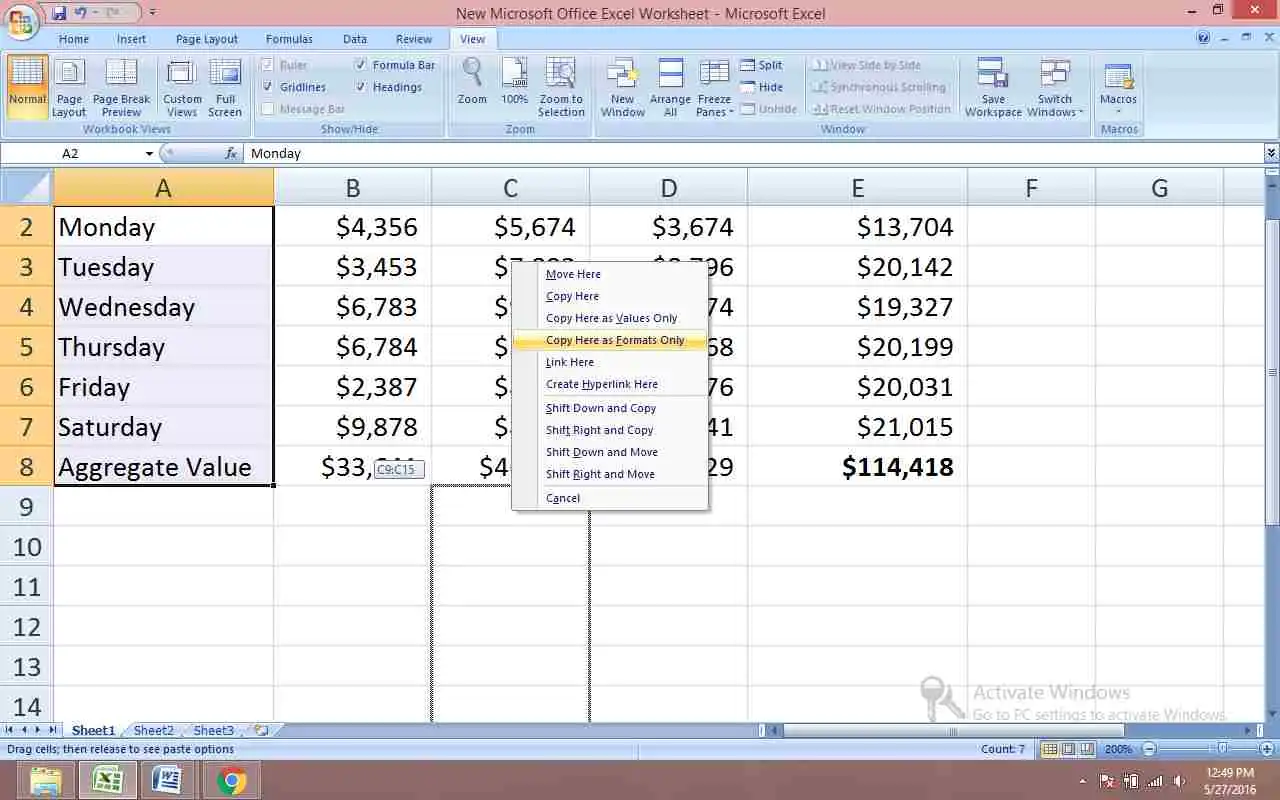
Task: Click the Save icon in Quick Access Toolbar
Action: 59,13
